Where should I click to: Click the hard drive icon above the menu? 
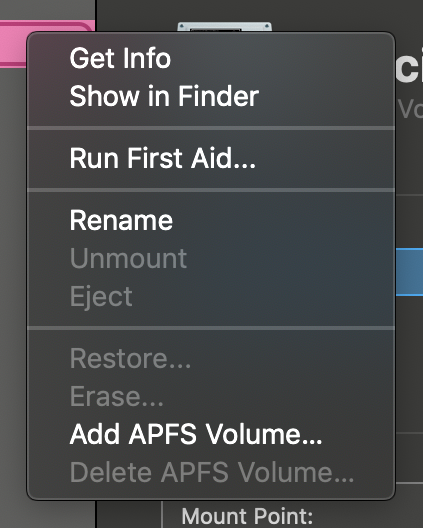(x=225, y=27)
